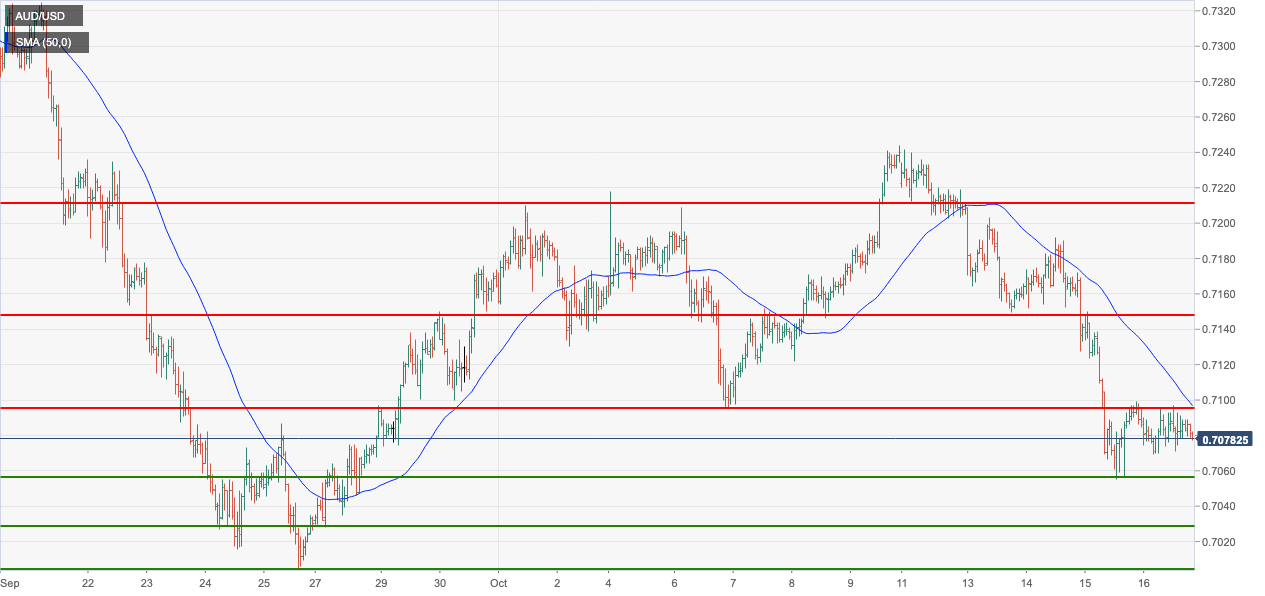Screen dimensions: 1265x596
Task: Click the blue SMA color marker in legend
Action: [7, 43]
